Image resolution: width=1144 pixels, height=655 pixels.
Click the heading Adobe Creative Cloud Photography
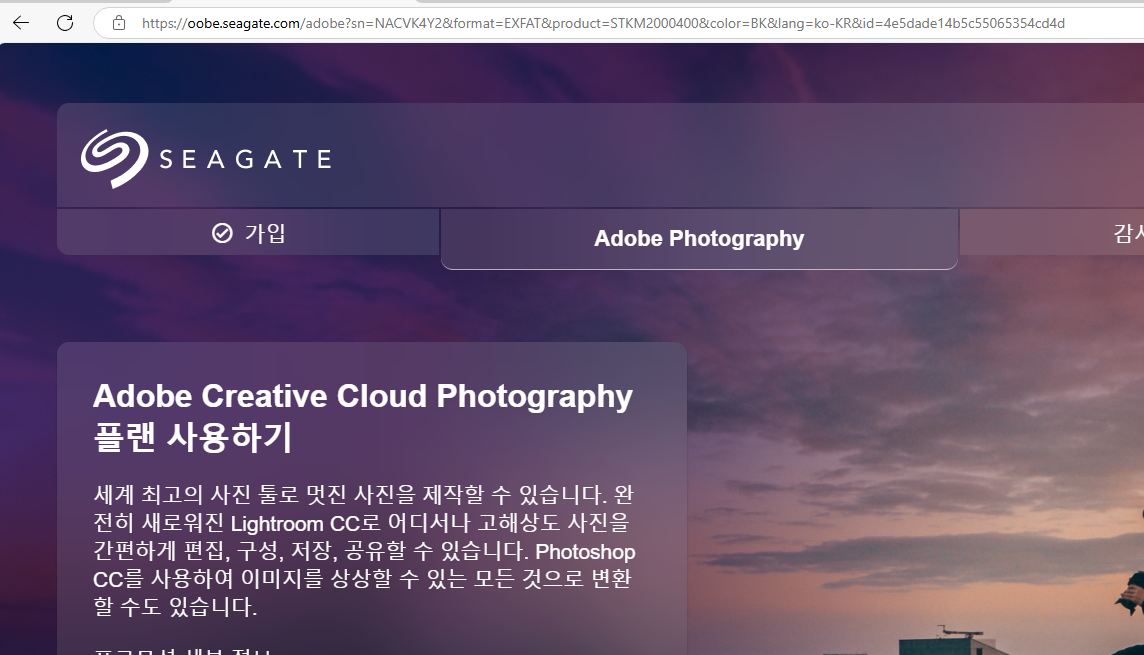(x=363, y=397)
